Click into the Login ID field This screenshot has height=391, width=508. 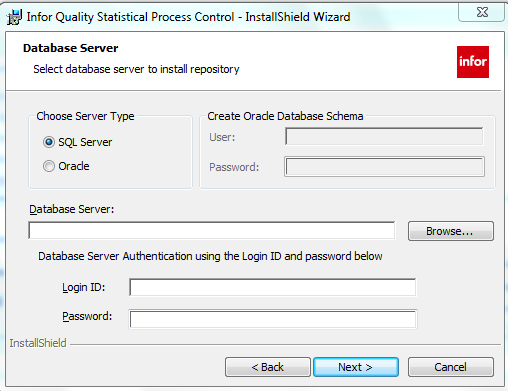(273, 287)
